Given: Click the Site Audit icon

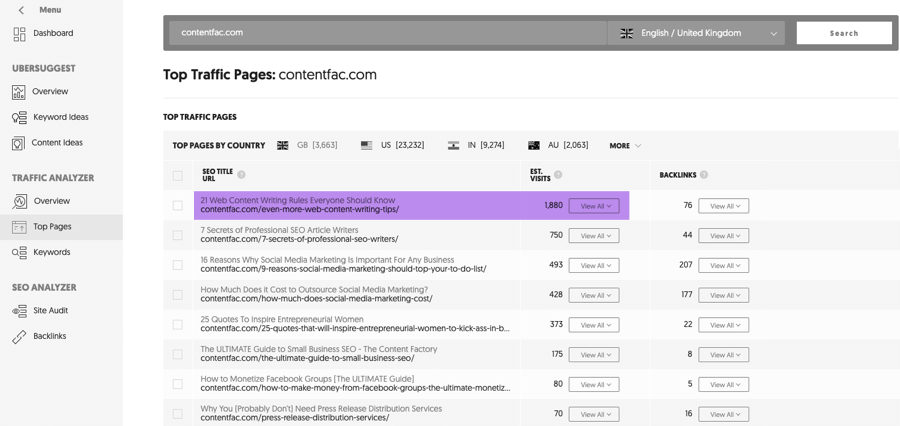Looking at the screenshot, I should click(19, 311).
